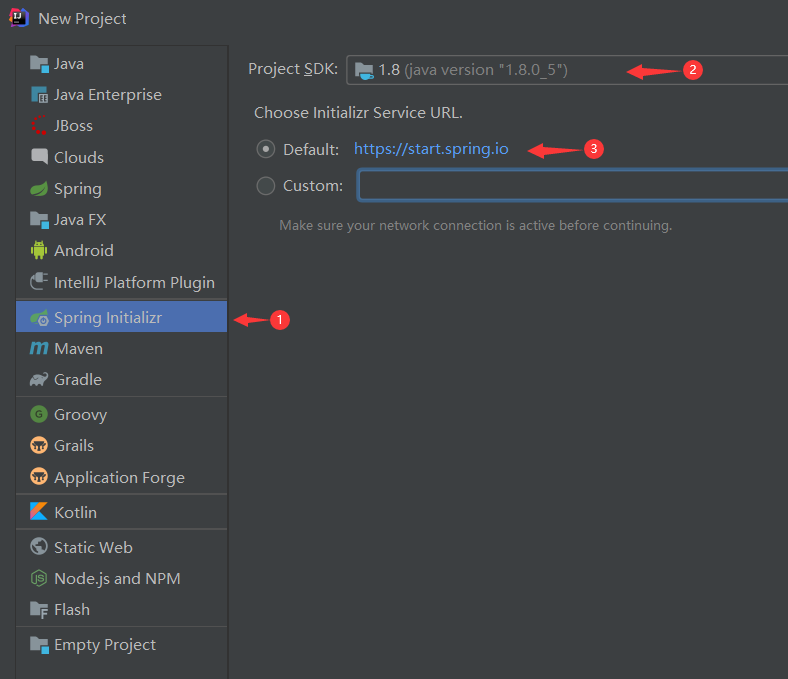The image size is (788, 679).
Task: Choose Grails in the project list
Action: (x=122, y=445)
